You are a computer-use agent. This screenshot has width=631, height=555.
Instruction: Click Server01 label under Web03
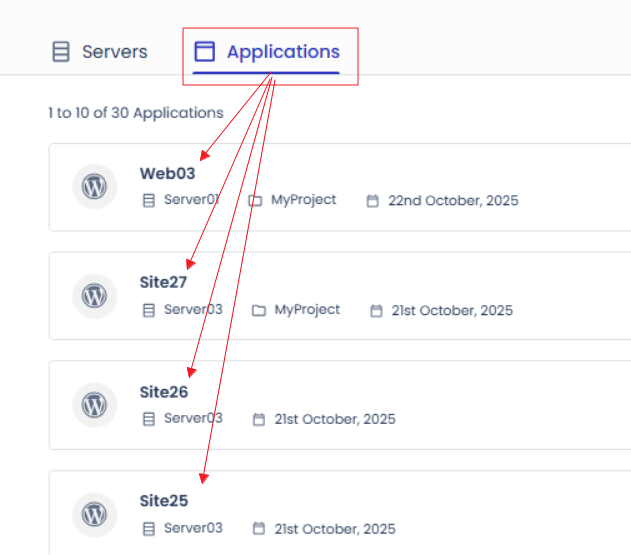click(x=191, y=200)
